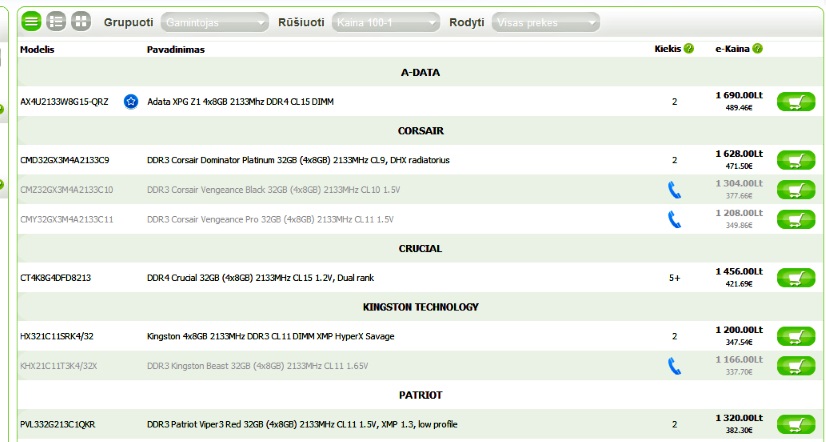The height and width of the screenshot is (442, 826).
Task: Add Kingston HyperX Savage to cart
Action: tap(795, 336)
